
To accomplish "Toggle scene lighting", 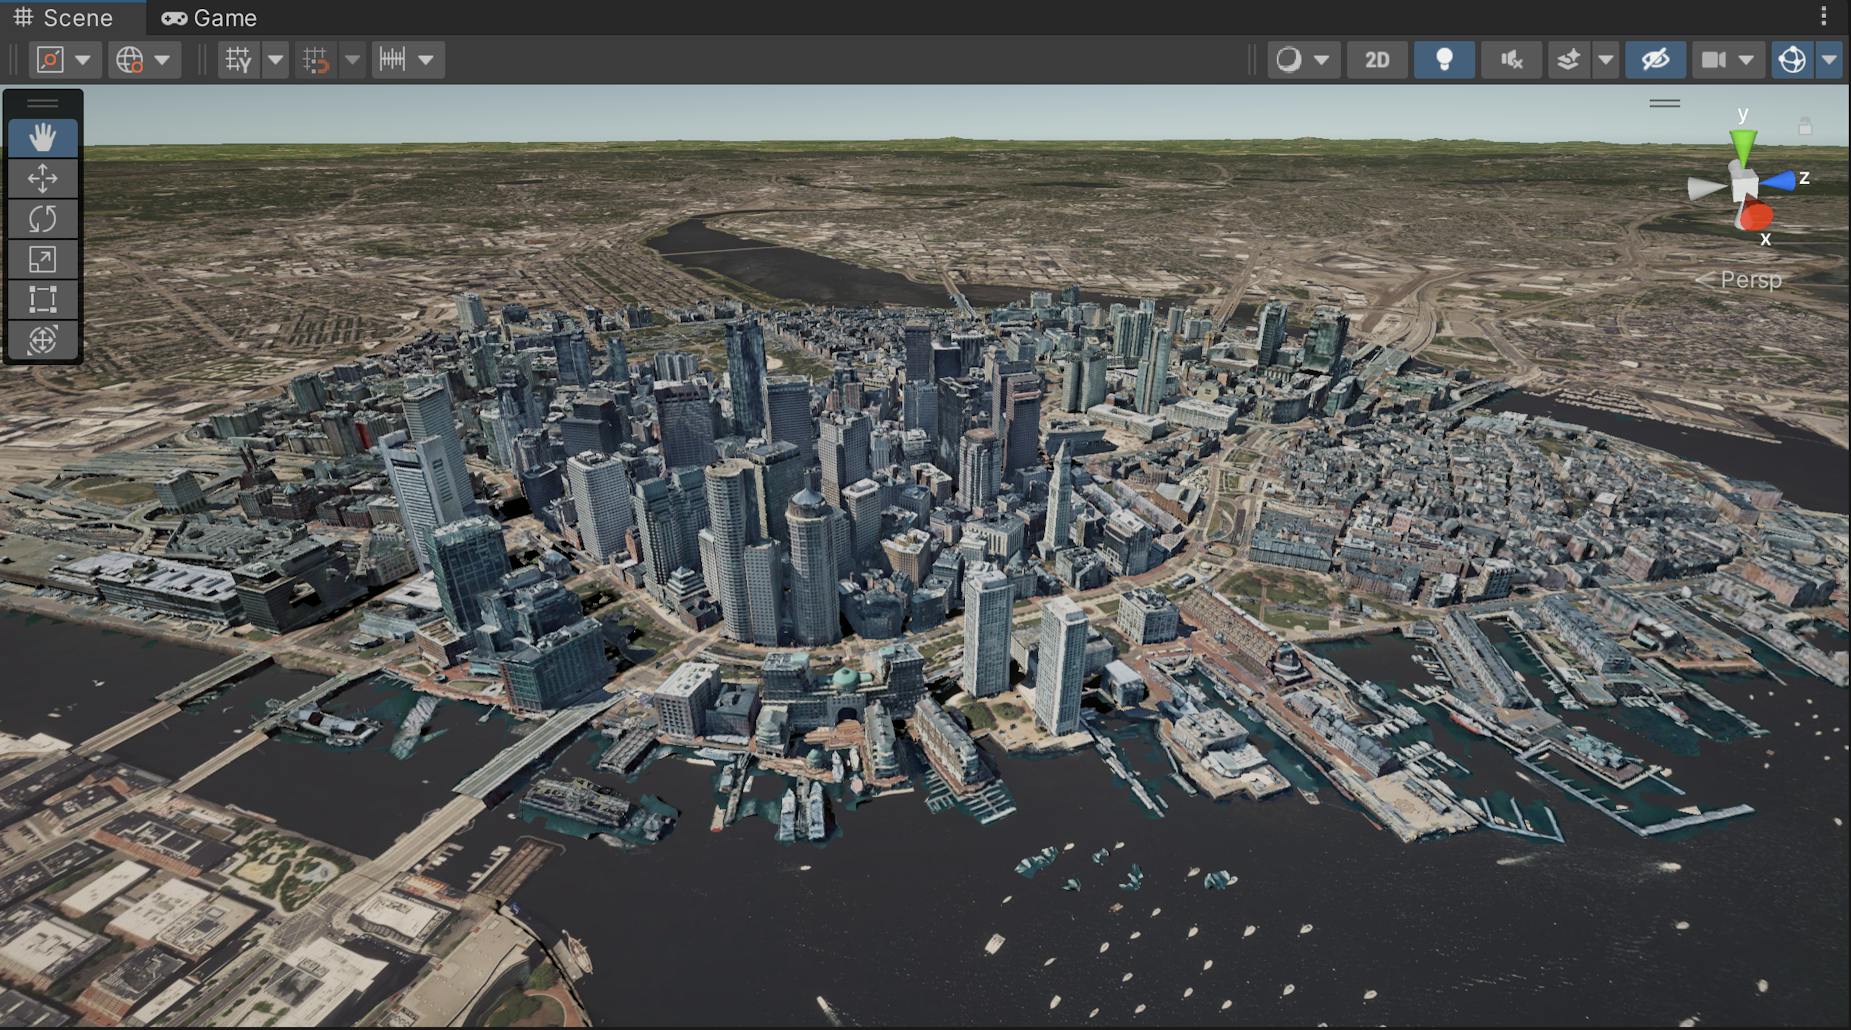I will 1444,59.
